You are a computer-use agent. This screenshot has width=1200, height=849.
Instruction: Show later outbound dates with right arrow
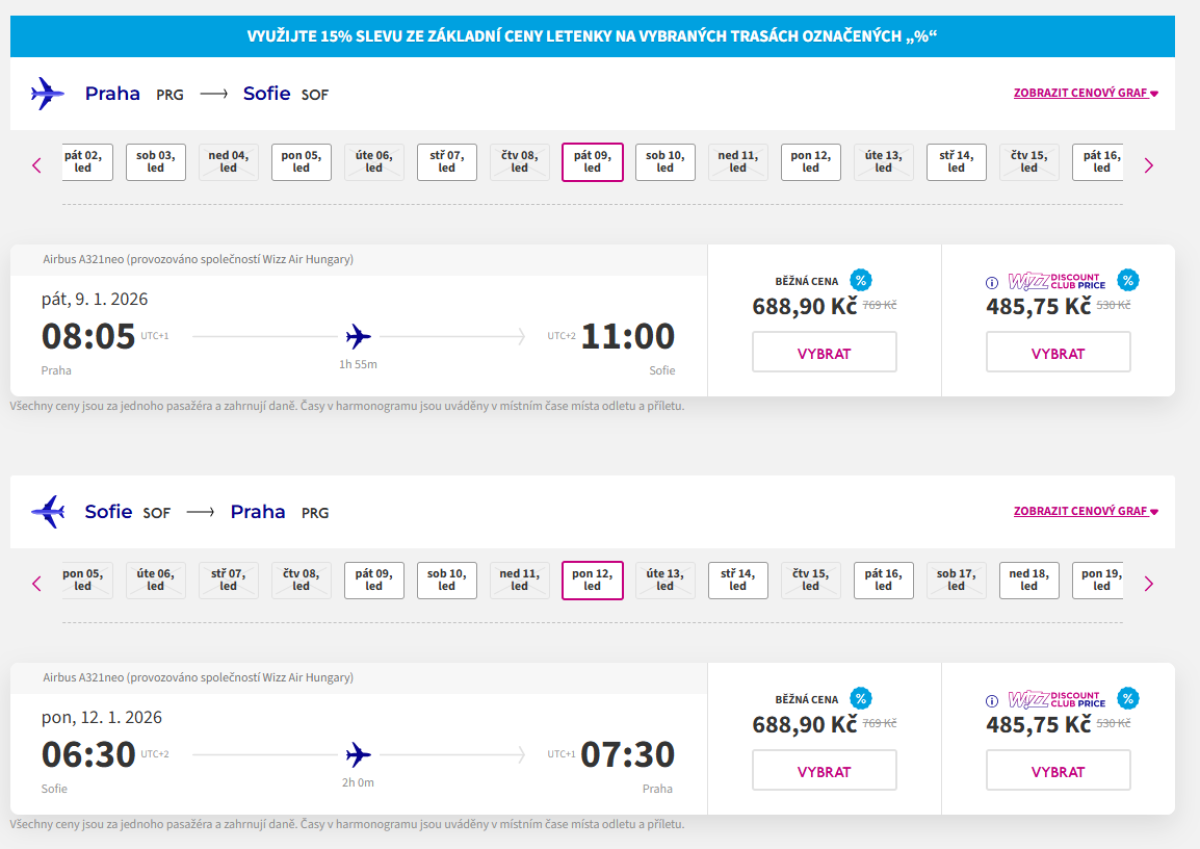click(1148, 165)
